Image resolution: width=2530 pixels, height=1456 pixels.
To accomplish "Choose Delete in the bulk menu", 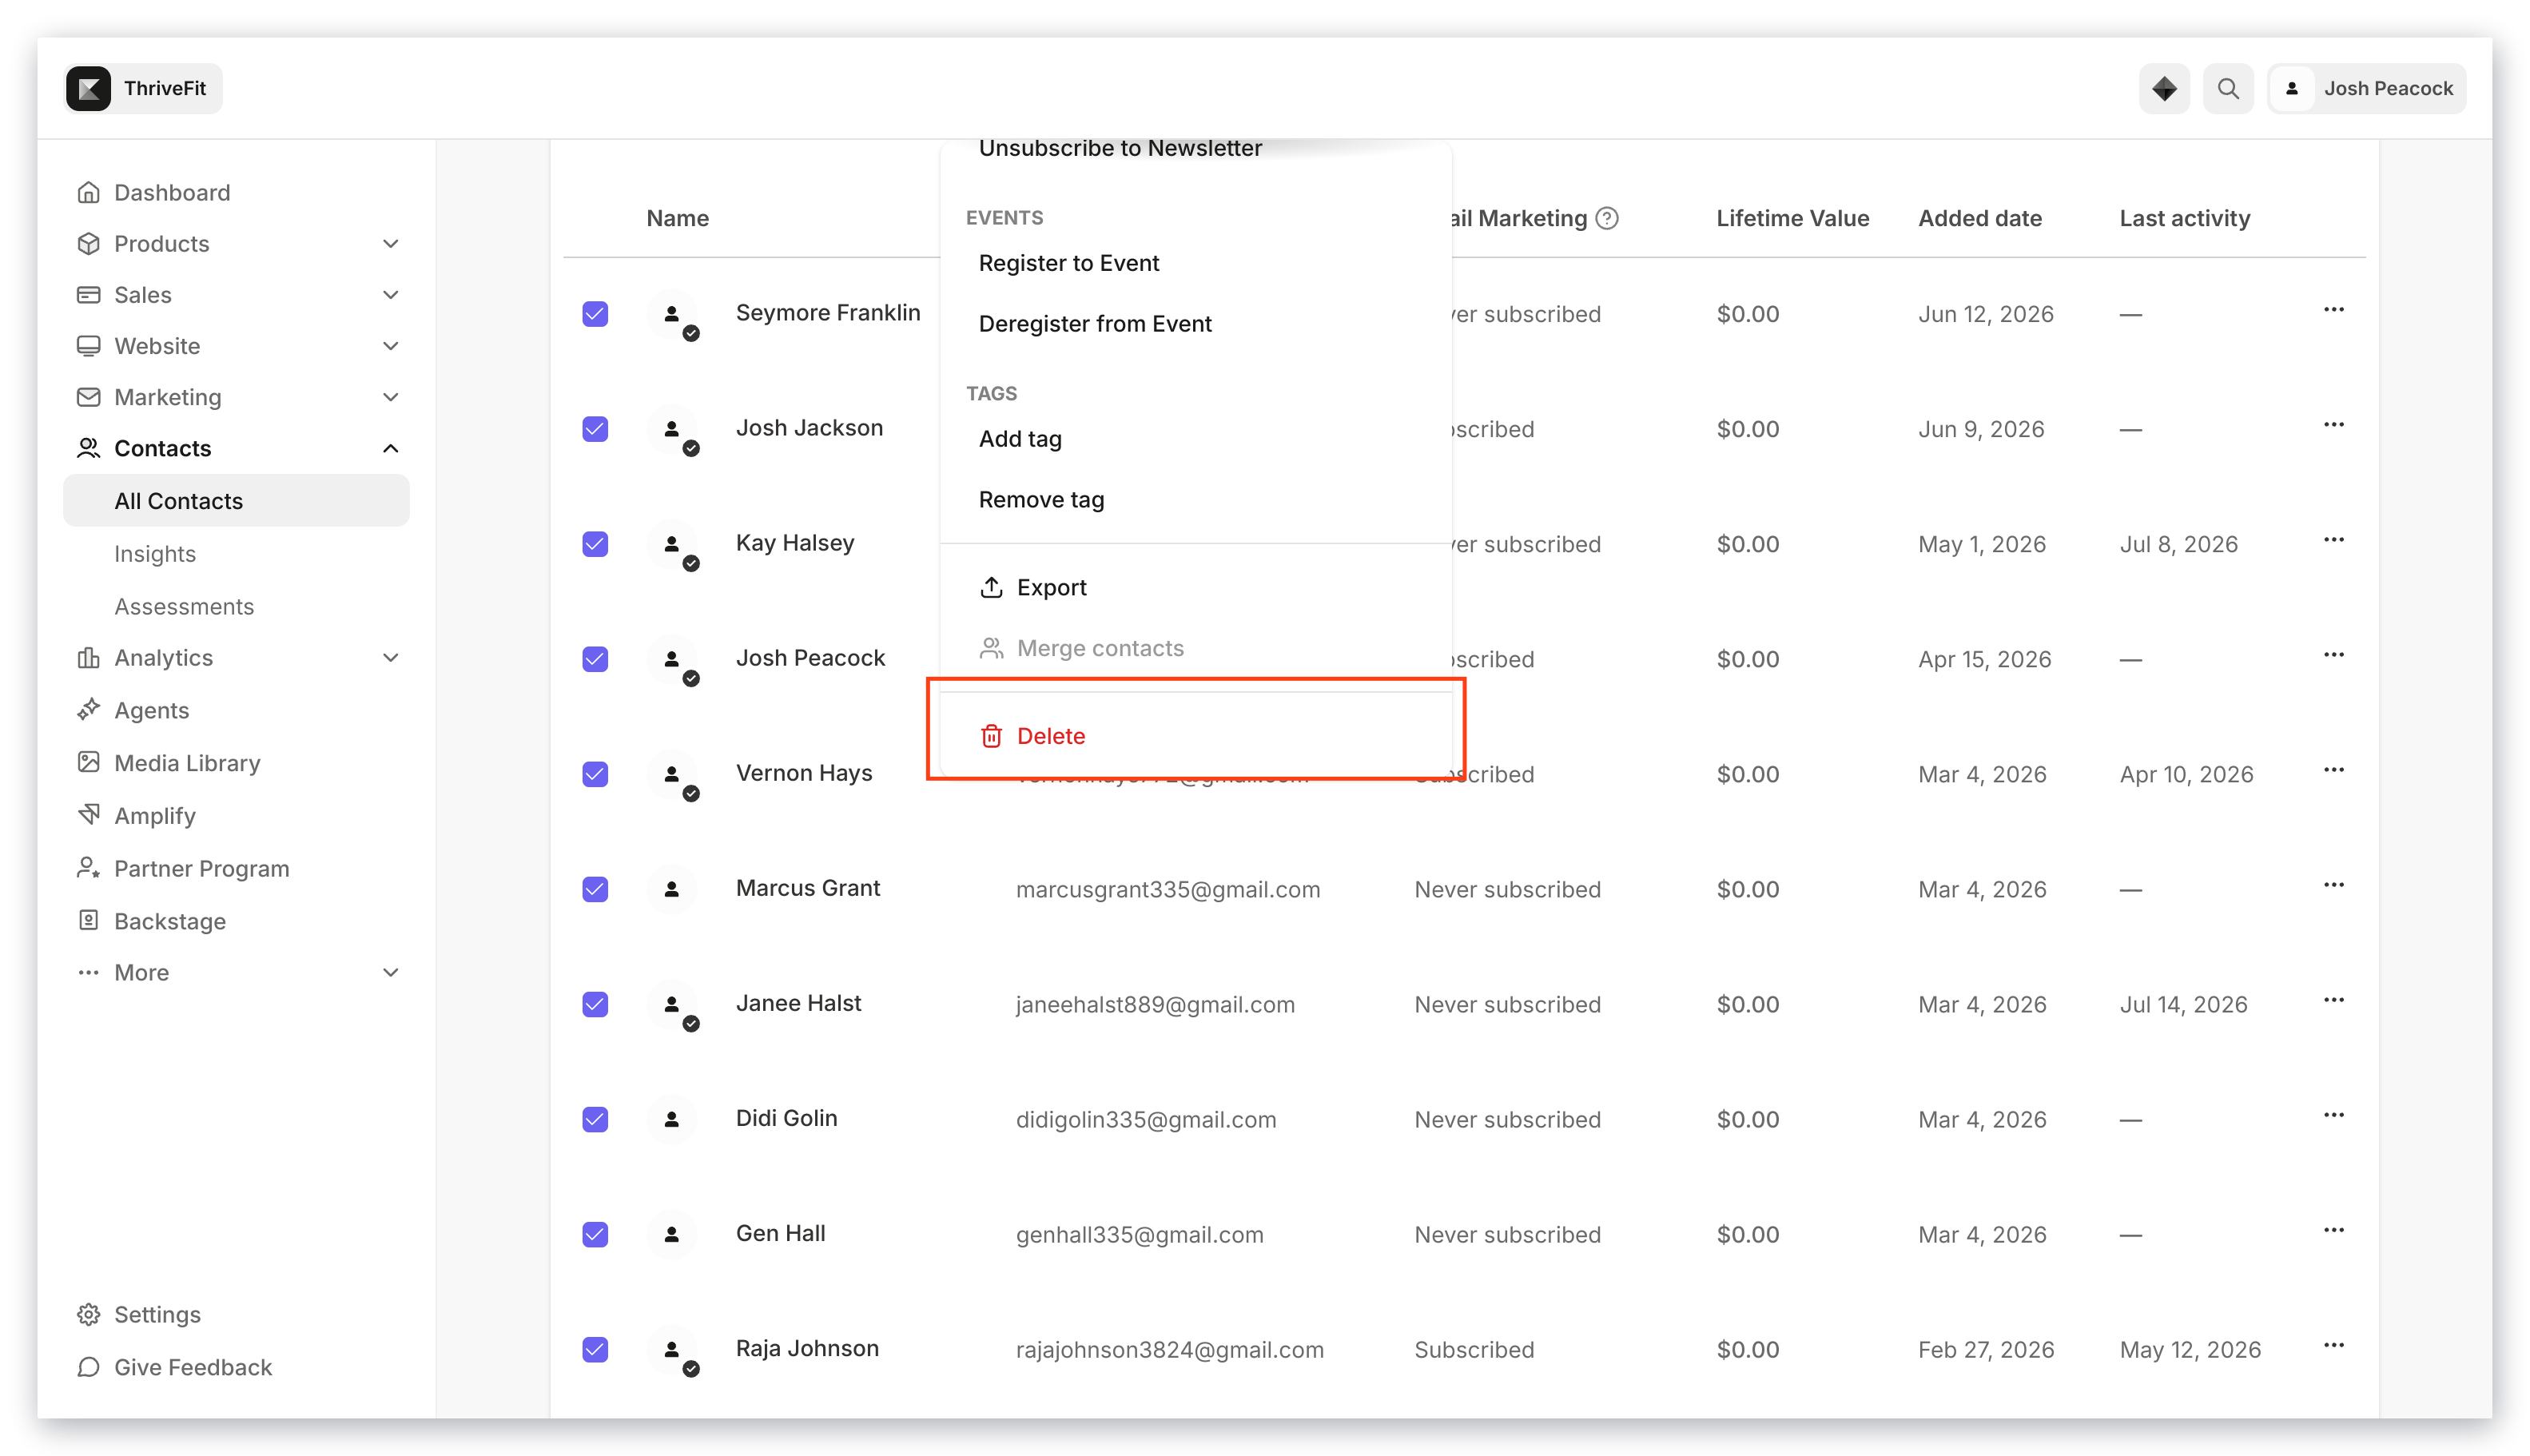I will (x=1196, y=736).
